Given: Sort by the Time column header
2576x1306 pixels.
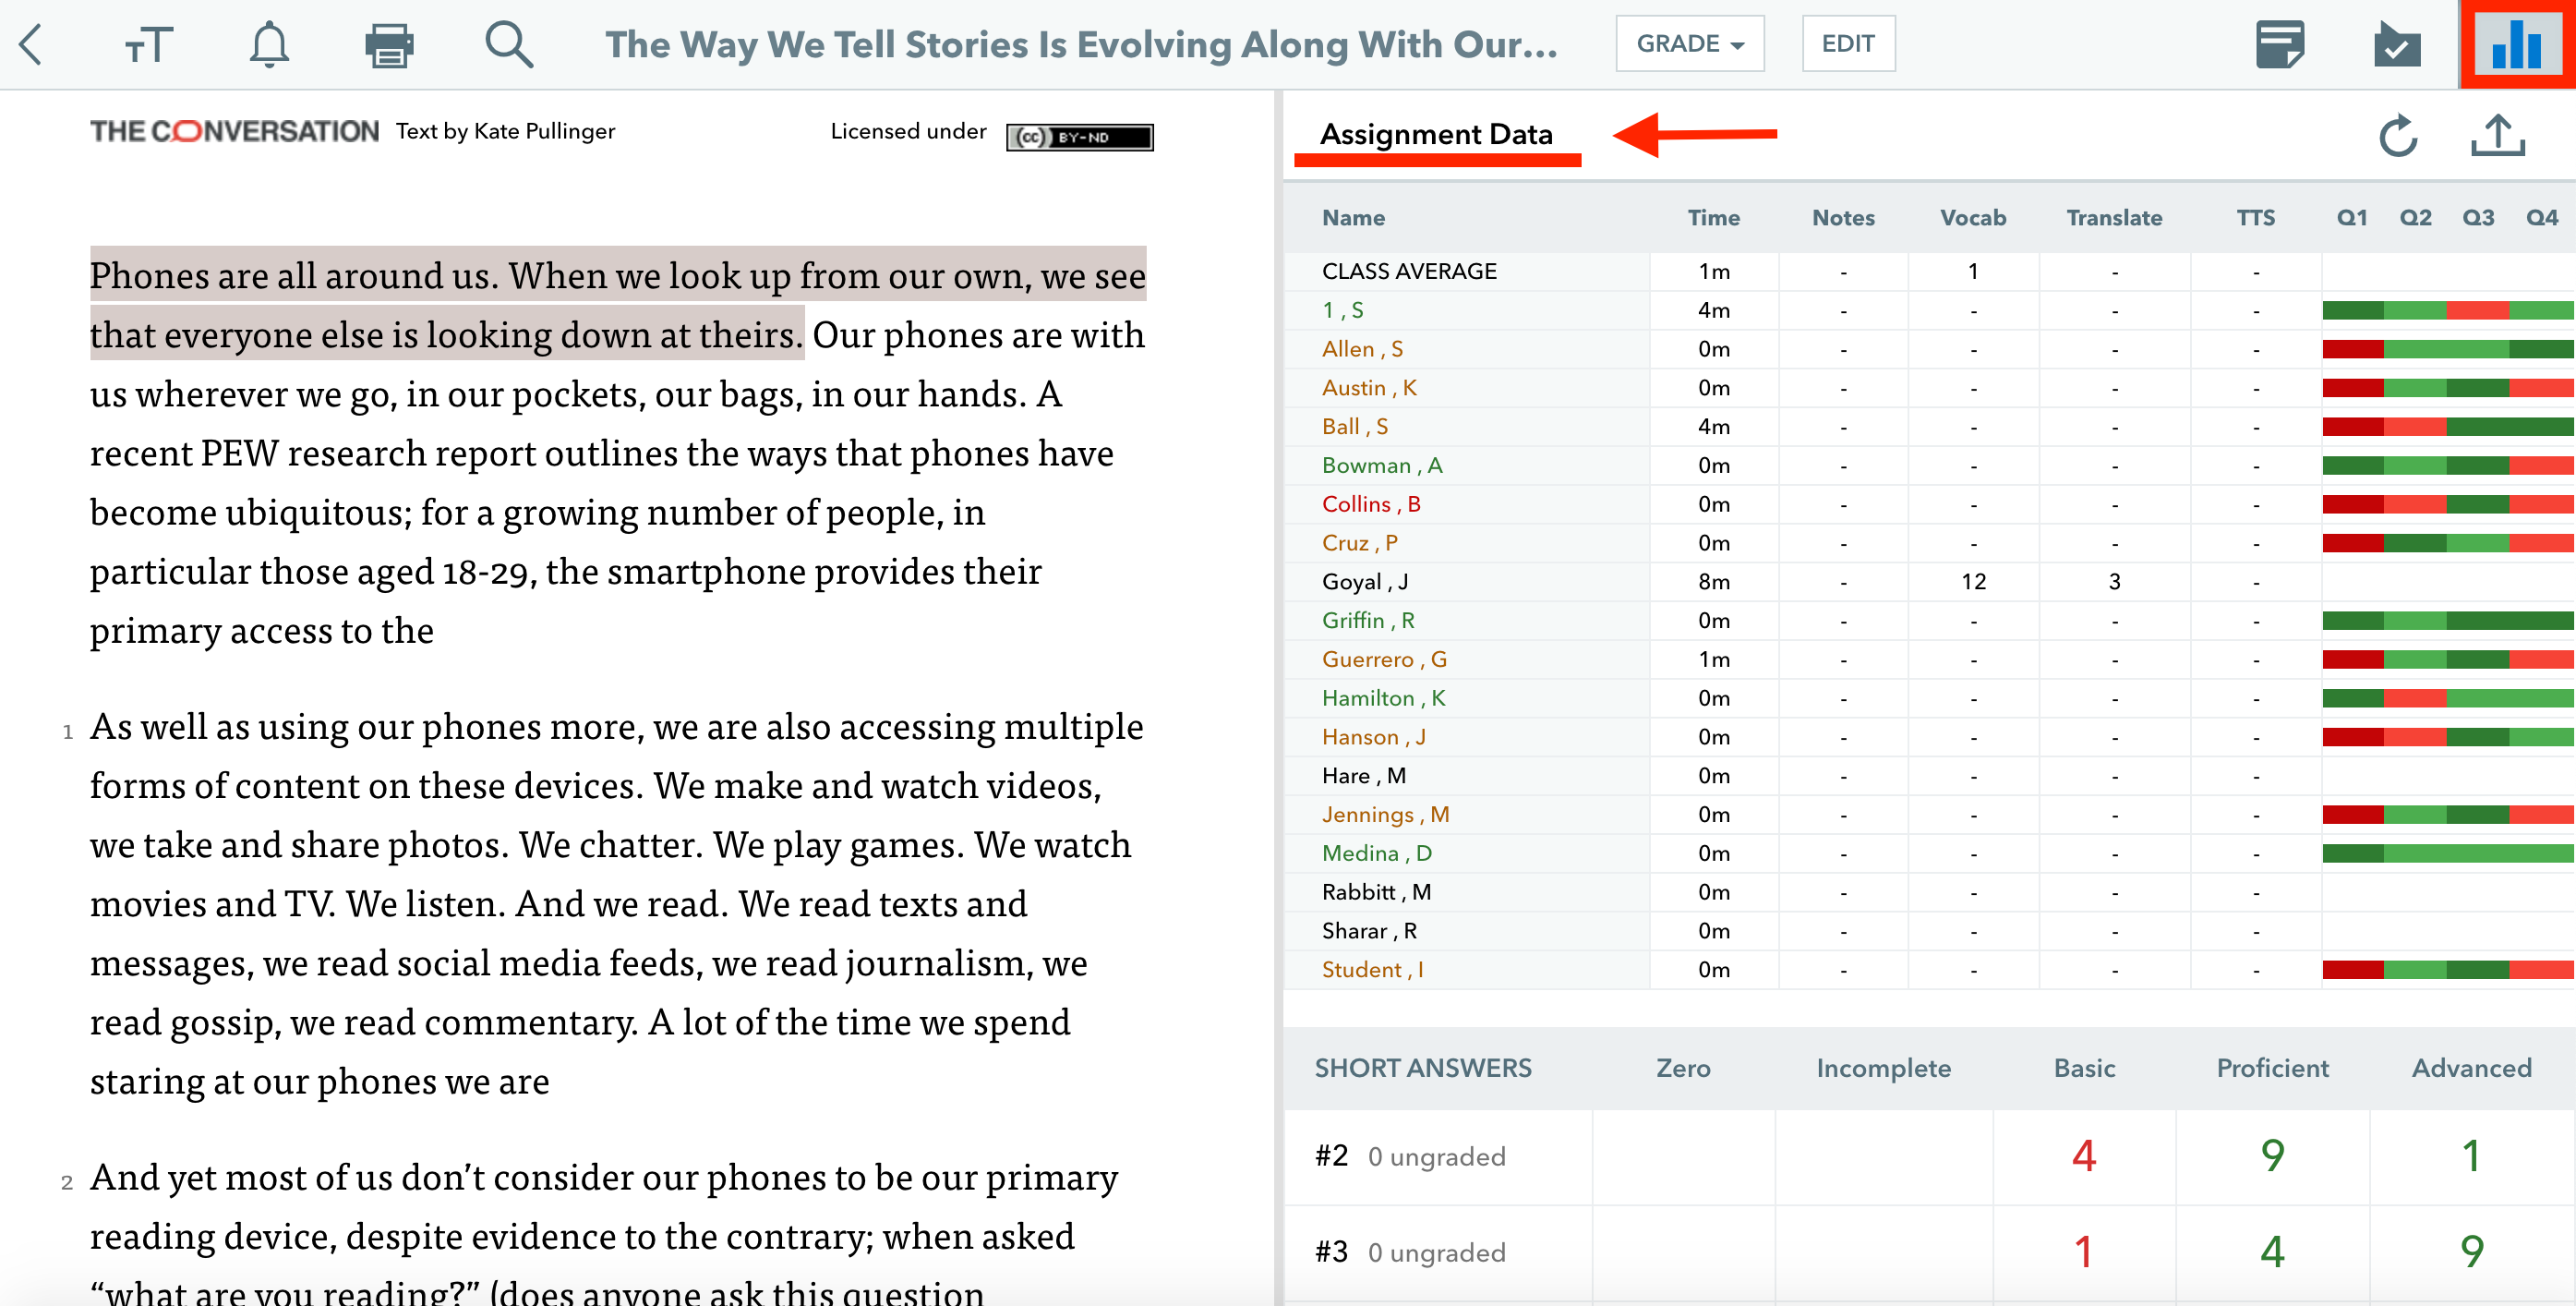Looking at the screenshot, I should coord(1713,218).
